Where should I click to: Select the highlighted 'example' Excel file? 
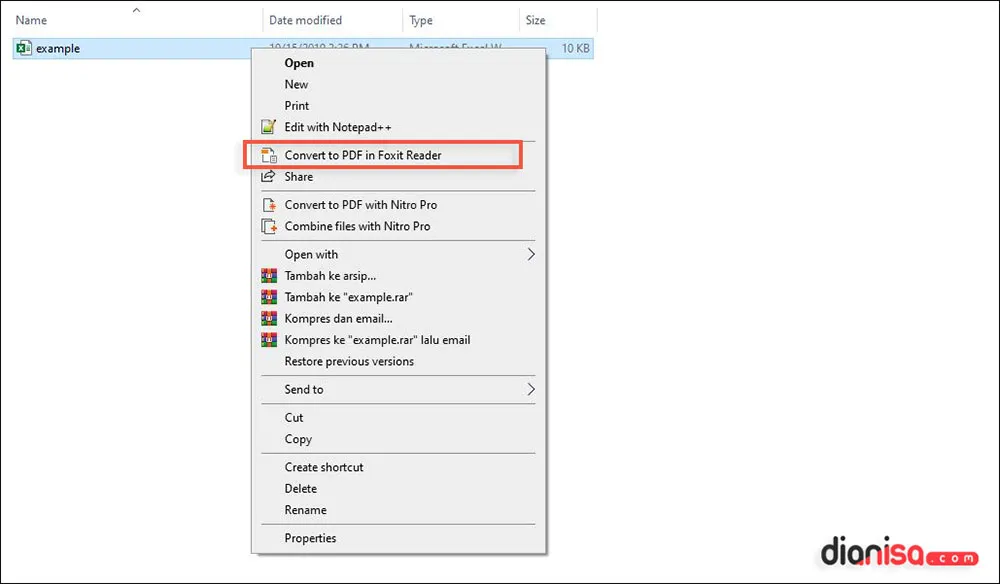click(58, 48)
